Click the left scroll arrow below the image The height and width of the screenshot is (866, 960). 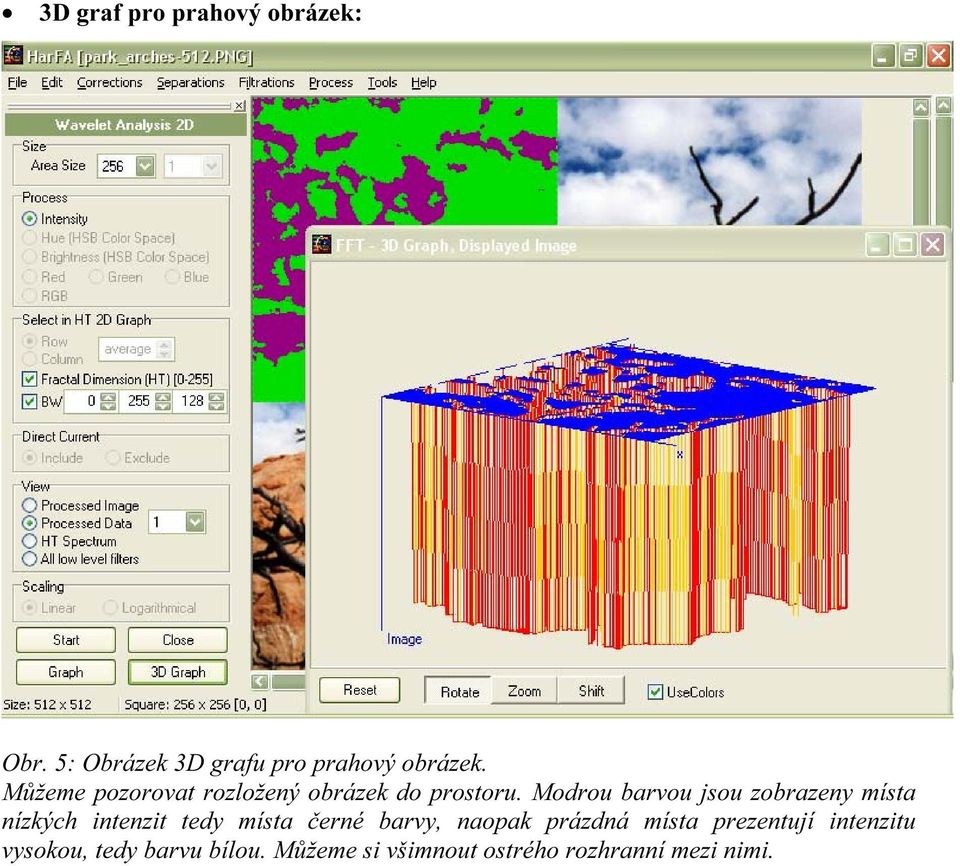(x=260, y=681)
